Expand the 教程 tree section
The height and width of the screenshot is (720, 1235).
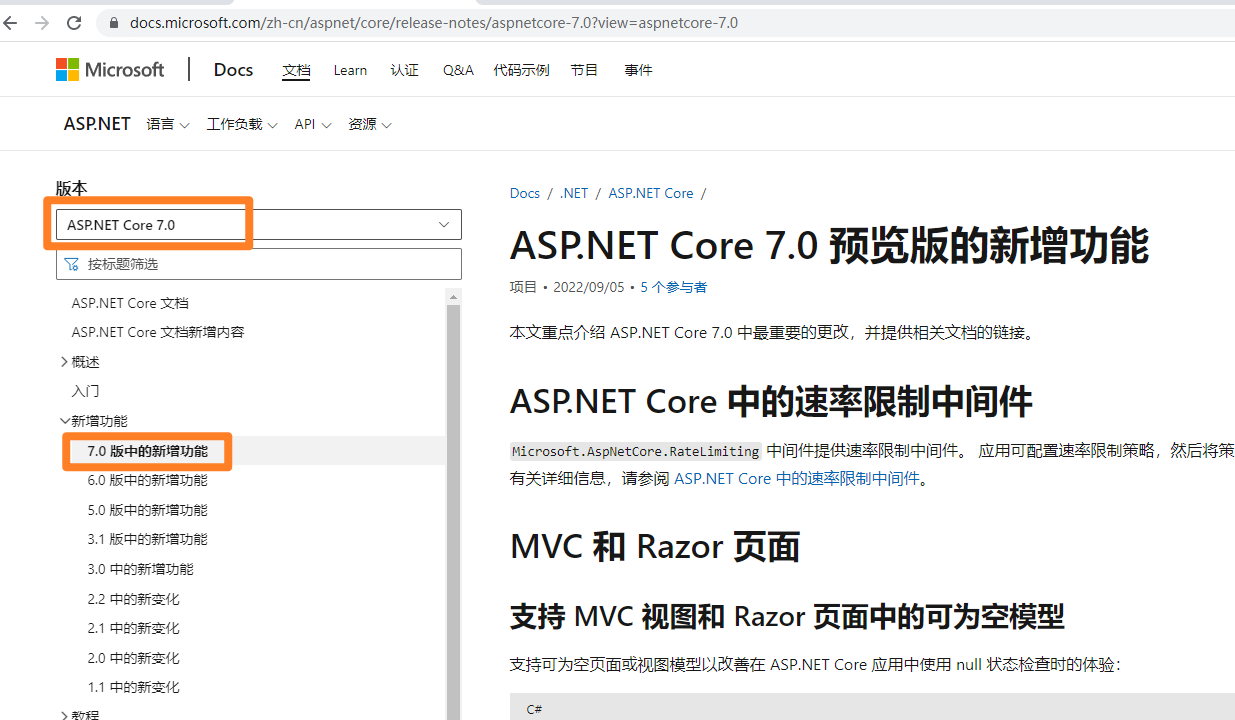click(x=80, y=714)
